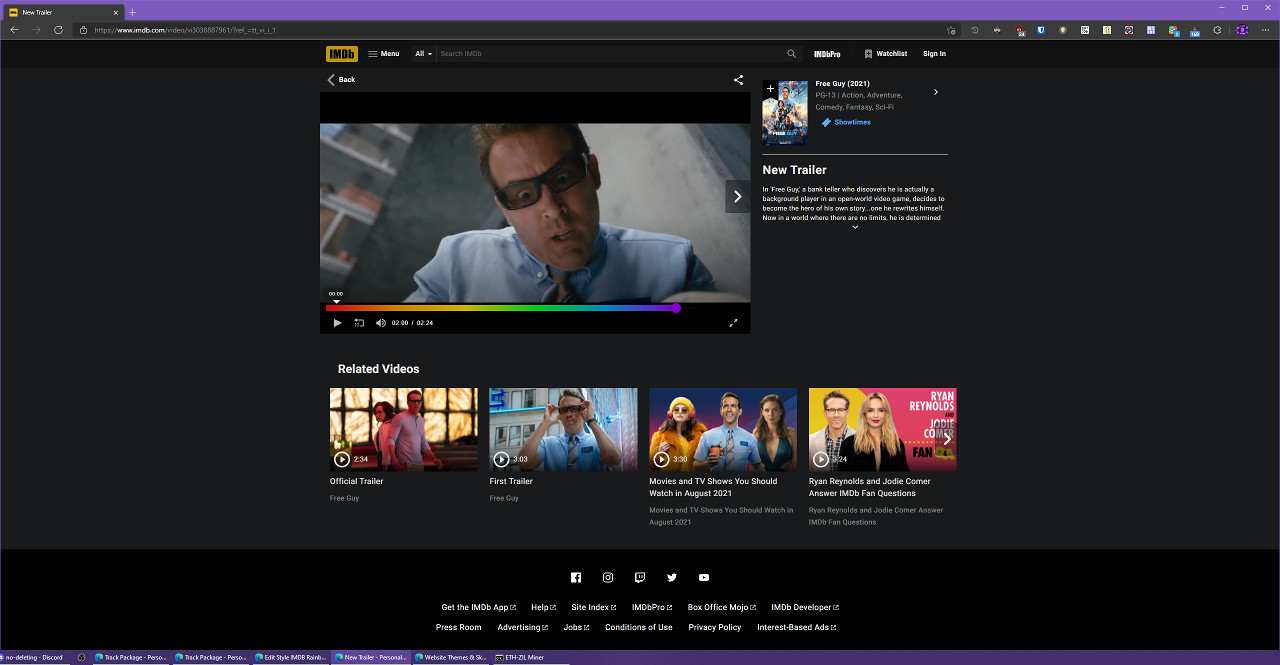Open IMDb's YouTube channel from the footer
This screenshot has height=665, width=1280.
tap(704, 577)
